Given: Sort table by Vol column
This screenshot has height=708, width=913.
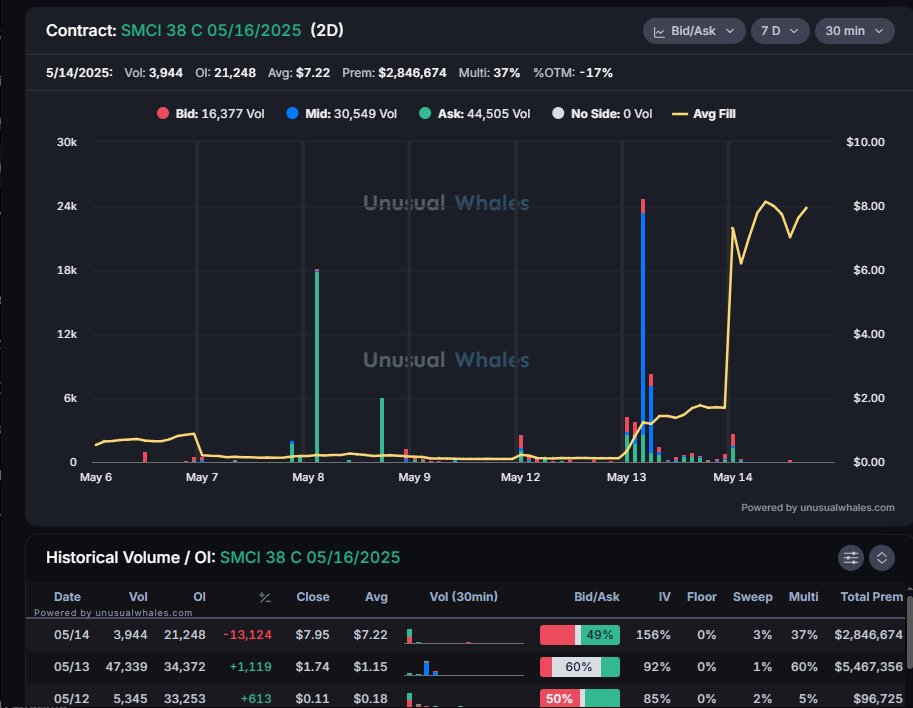Looking at the screenshot, I should click(x=138, y=597).
